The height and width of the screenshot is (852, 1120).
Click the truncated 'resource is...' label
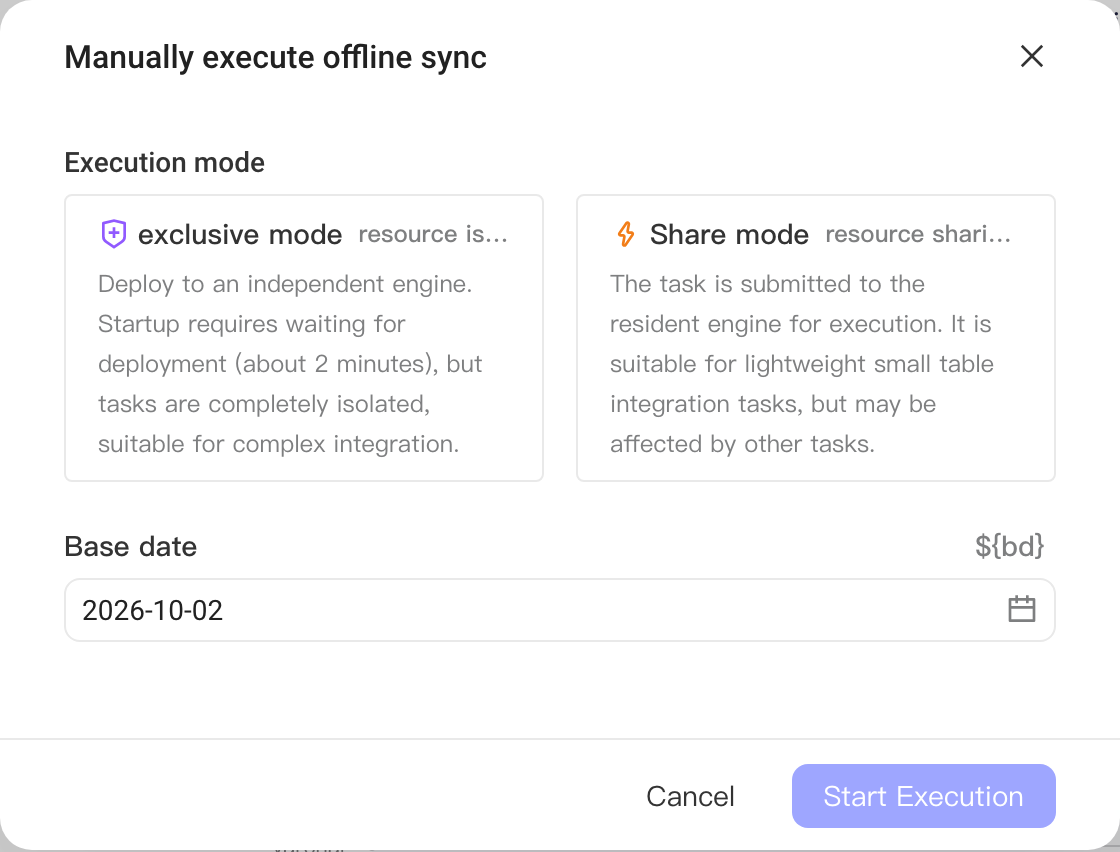[433, 234]
